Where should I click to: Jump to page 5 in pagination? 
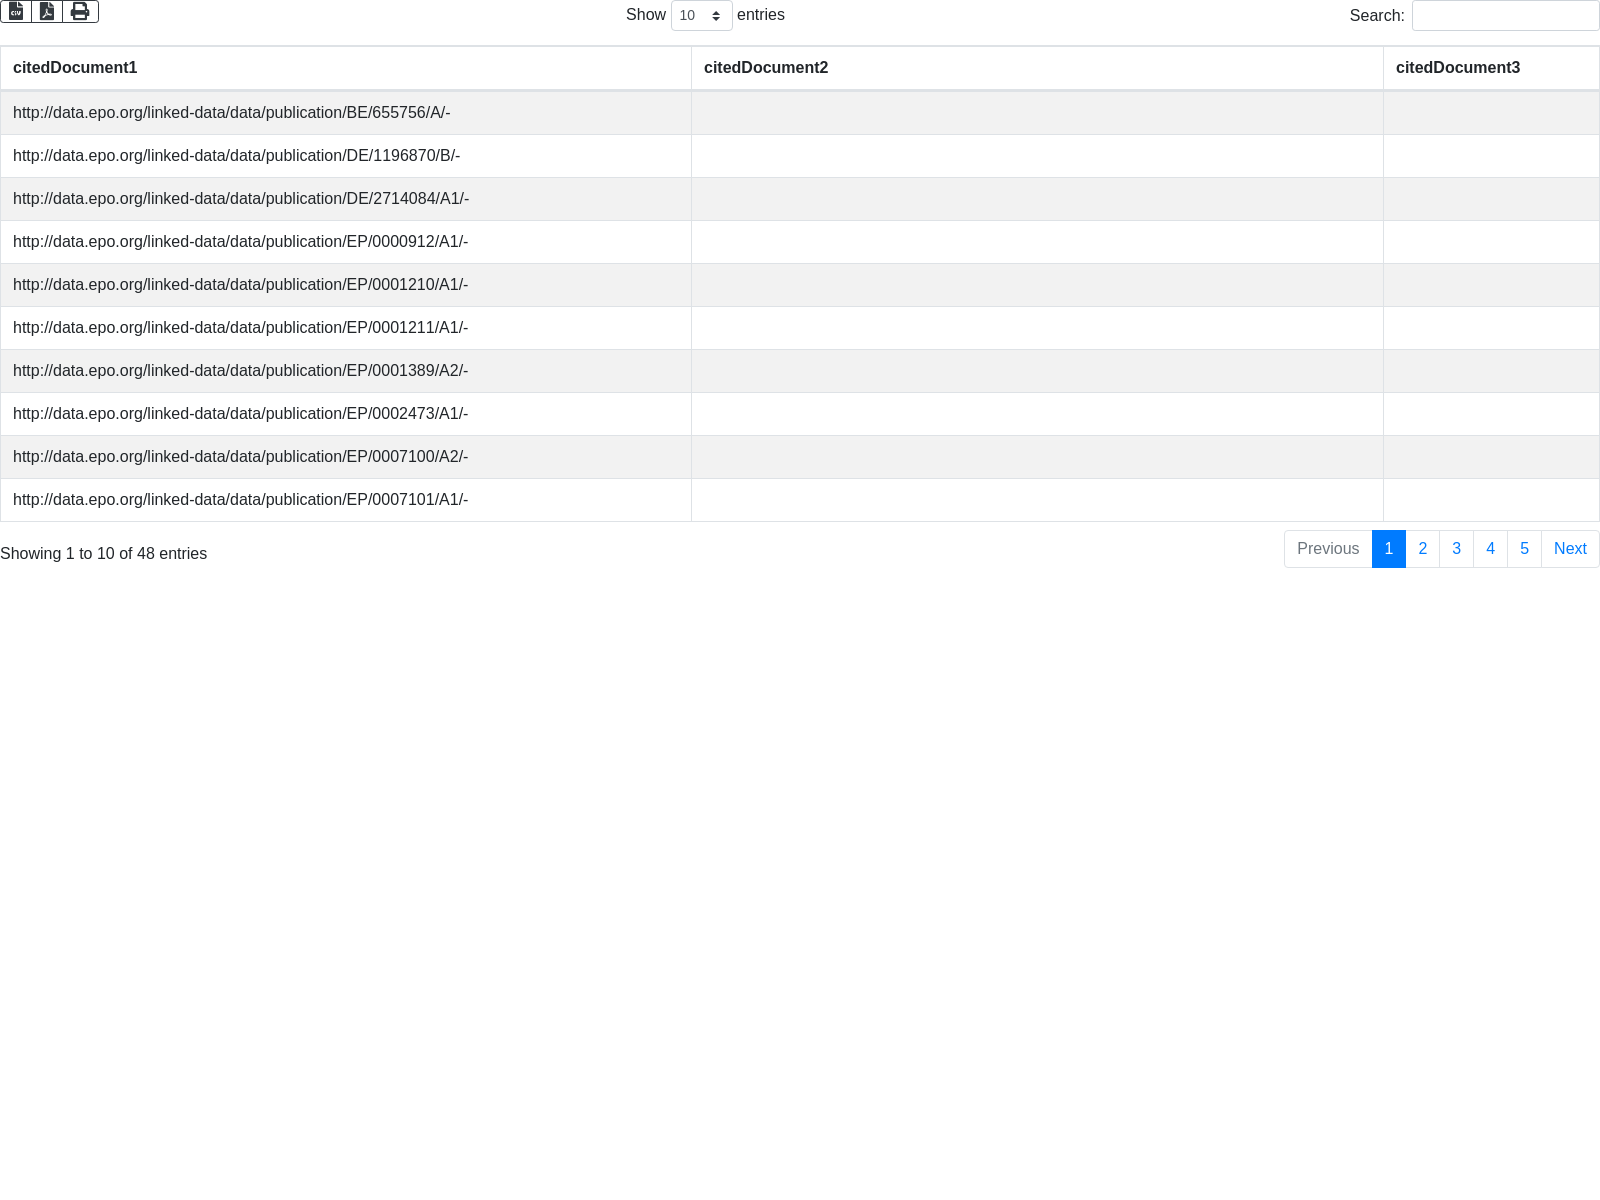pos(1524,549)
